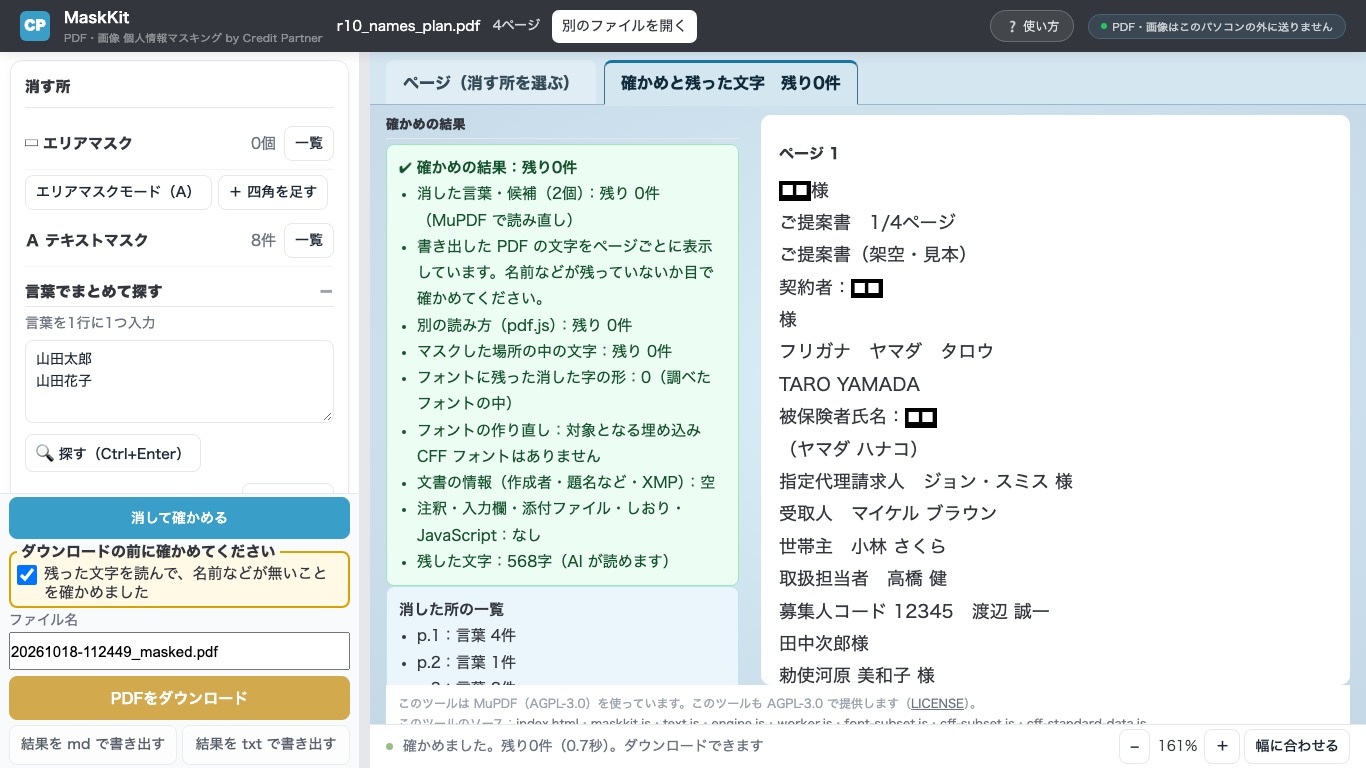1366x768 pixels.
Task: Click 勅使河原 美和子 様 line
Action: tap(857, 675)
